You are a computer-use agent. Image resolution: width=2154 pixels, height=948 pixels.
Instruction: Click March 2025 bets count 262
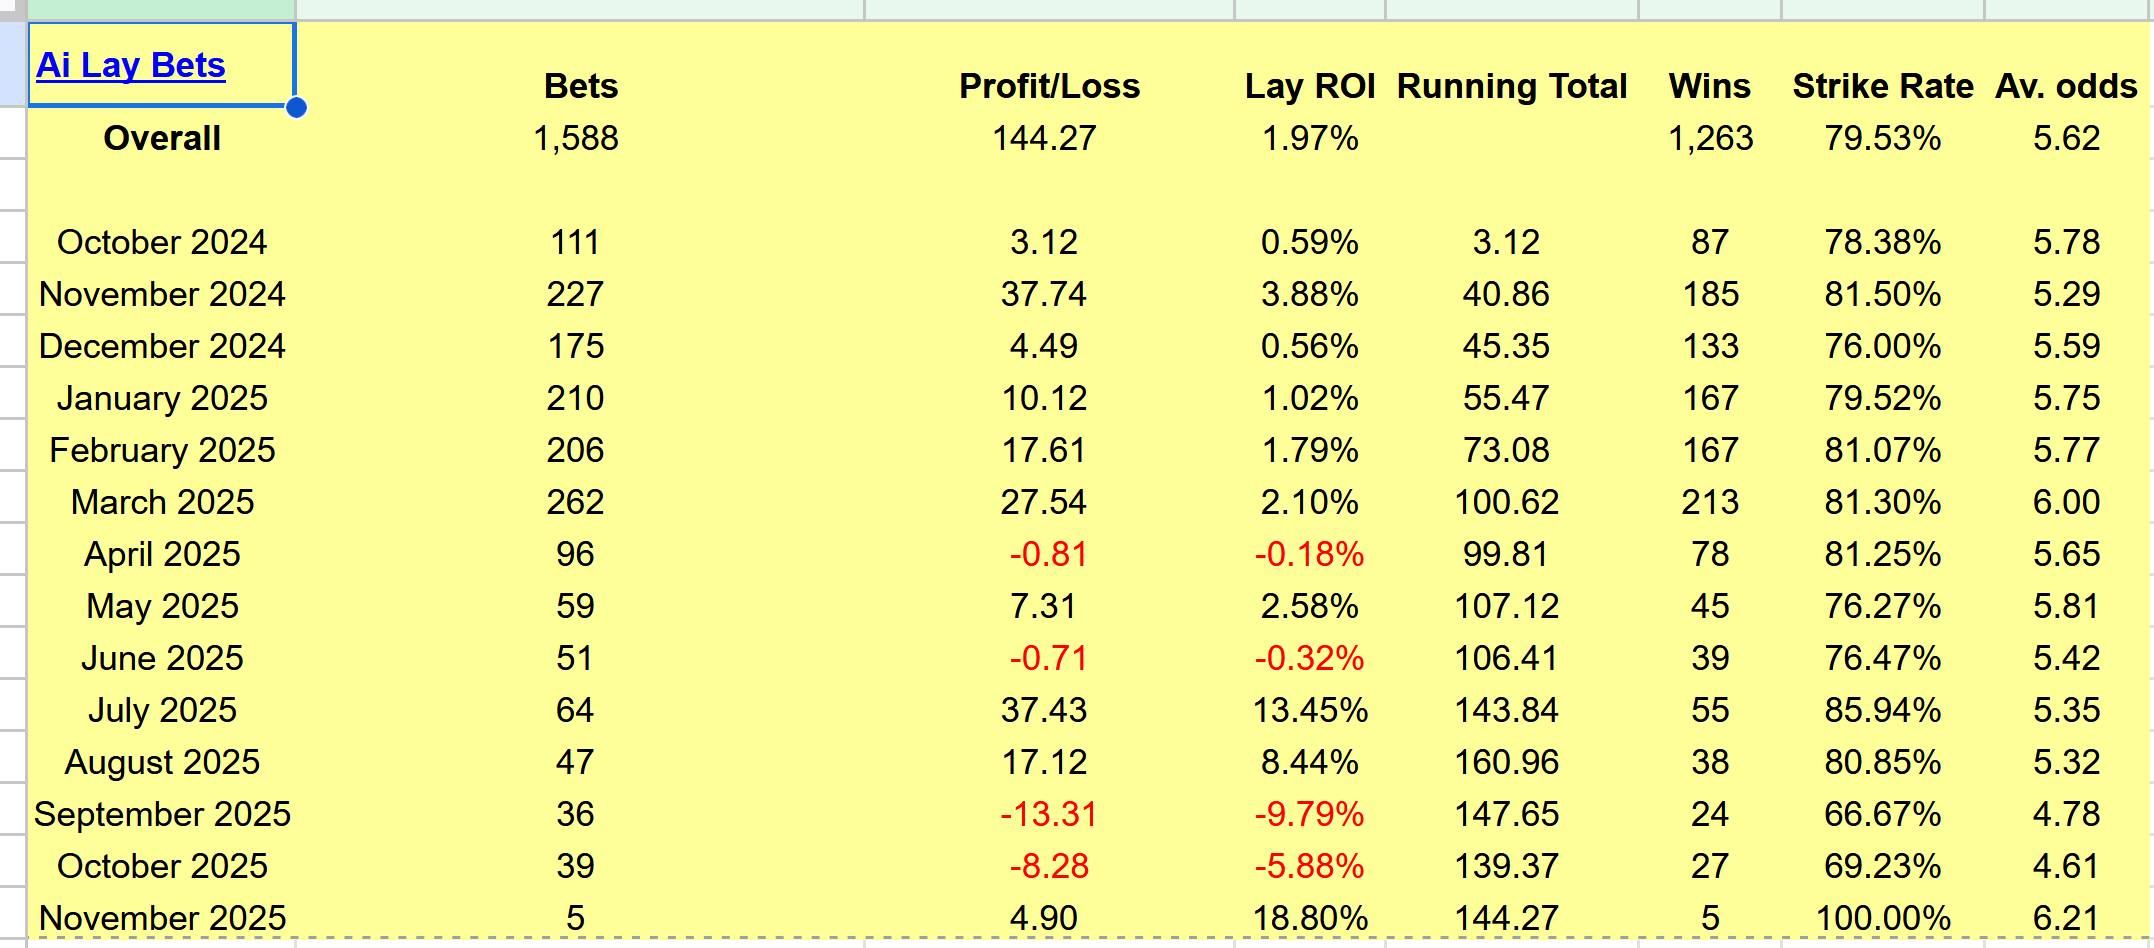(x=575, y=502)
